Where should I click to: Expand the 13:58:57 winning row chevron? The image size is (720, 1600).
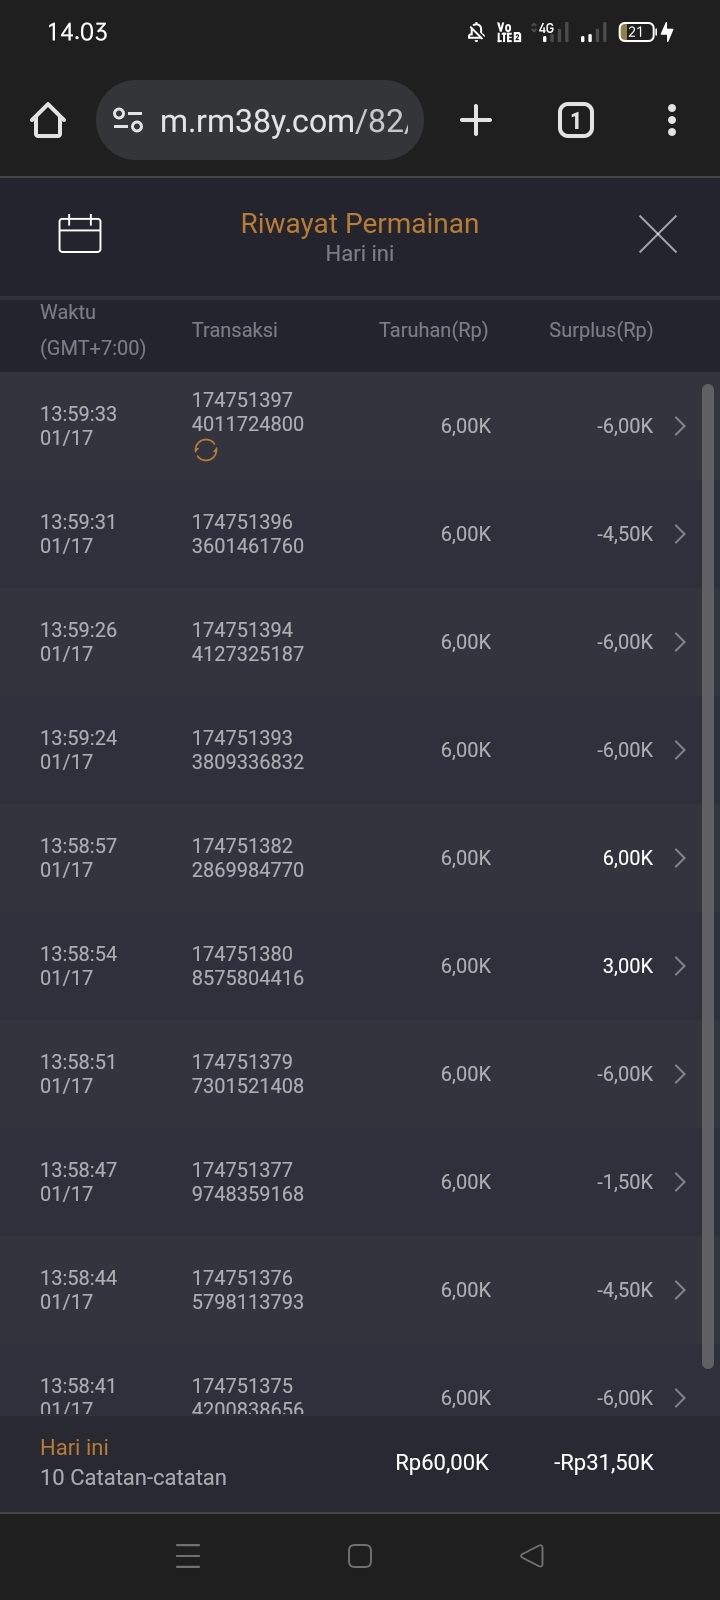coord(680,858)
